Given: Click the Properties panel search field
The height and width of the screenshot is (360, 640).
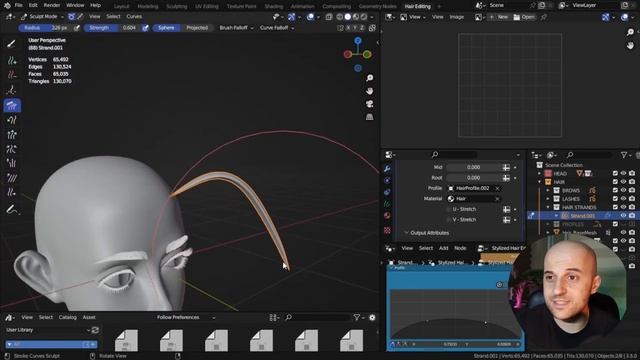Looking at the screenshot, I should pyautogui.click(x=454, y=155).
